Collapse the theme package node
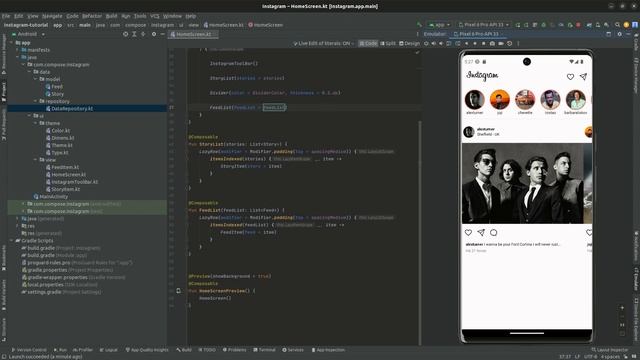The height and width of the screenshot is (360, 640). 36,123
